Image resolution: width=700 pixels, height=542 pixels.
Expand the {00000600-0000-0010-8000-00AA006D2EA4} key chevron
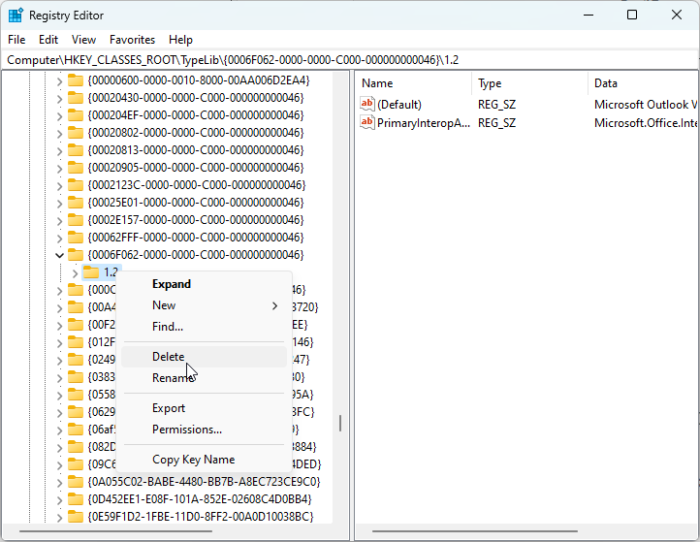coord(59,81)
